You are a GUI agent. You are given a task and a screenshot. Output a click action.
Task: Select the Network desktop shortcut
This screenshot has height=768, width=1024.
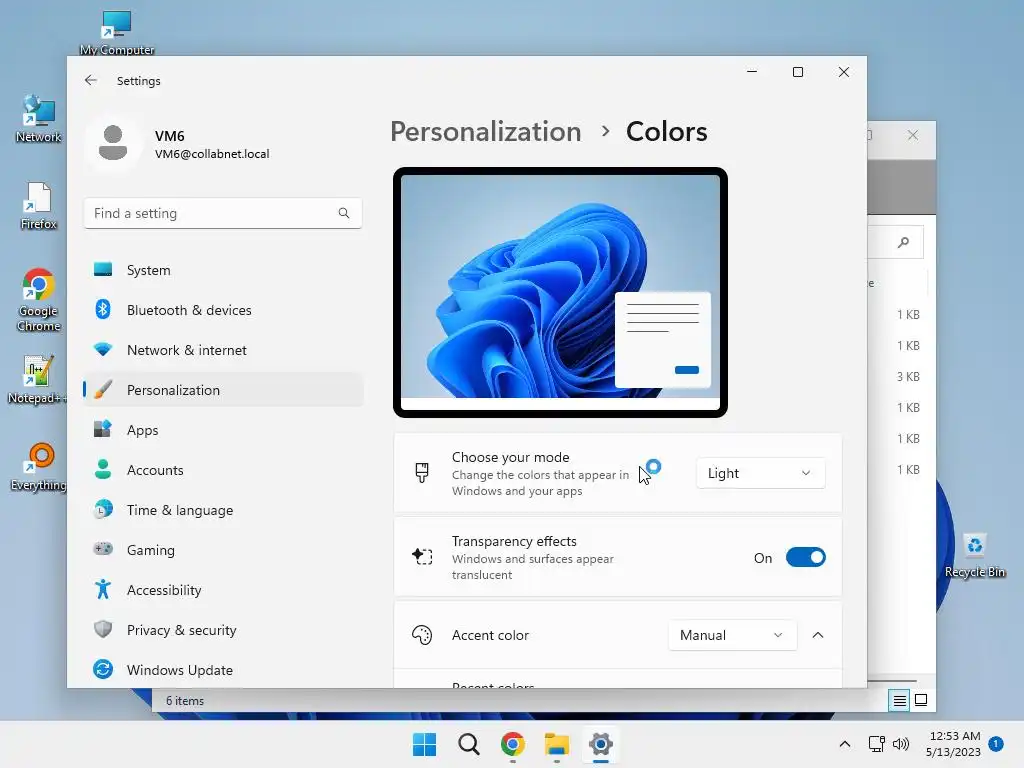point(38,119)
